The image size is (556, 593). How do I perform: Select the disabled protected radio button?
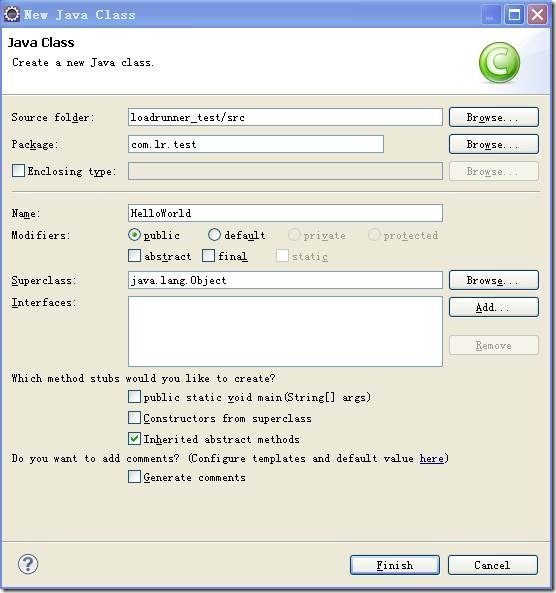(374, 235)
